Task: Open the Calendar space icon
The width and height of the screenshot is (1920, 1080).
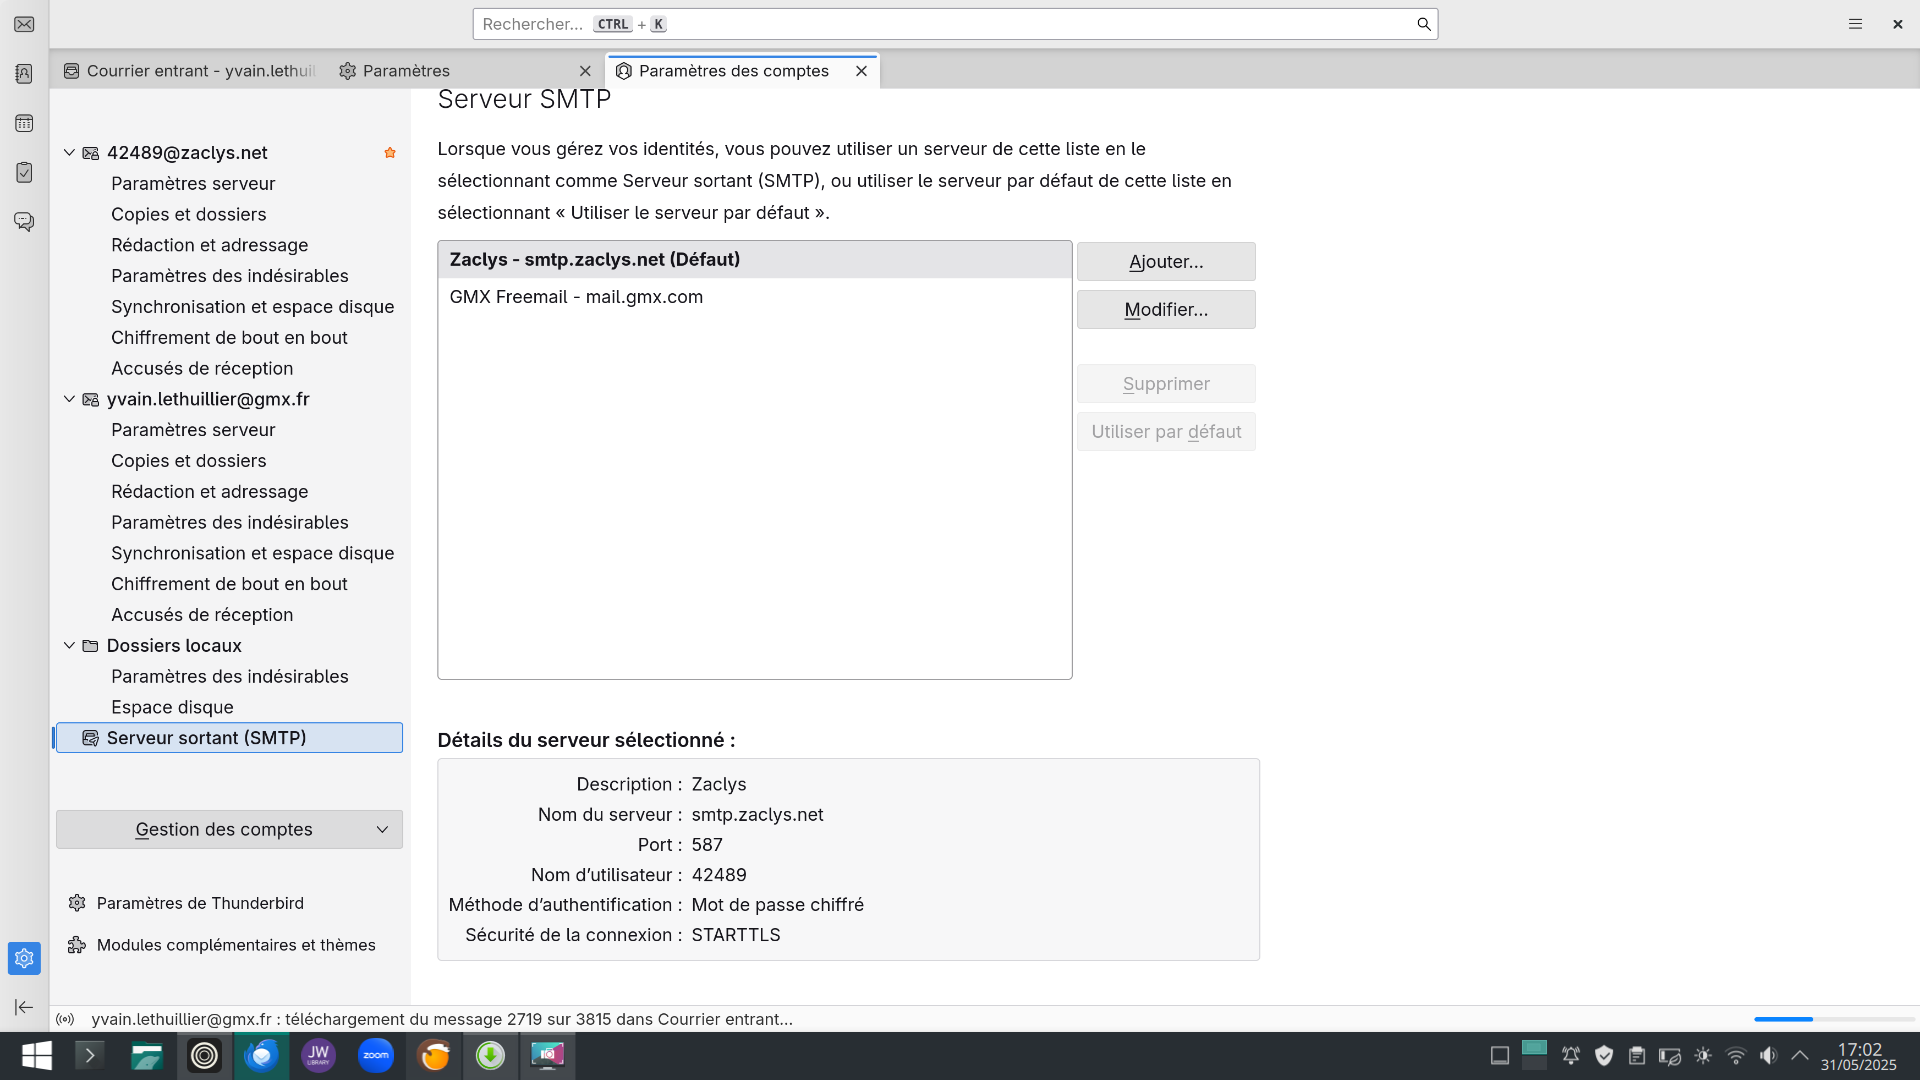Action: (24, 123)
